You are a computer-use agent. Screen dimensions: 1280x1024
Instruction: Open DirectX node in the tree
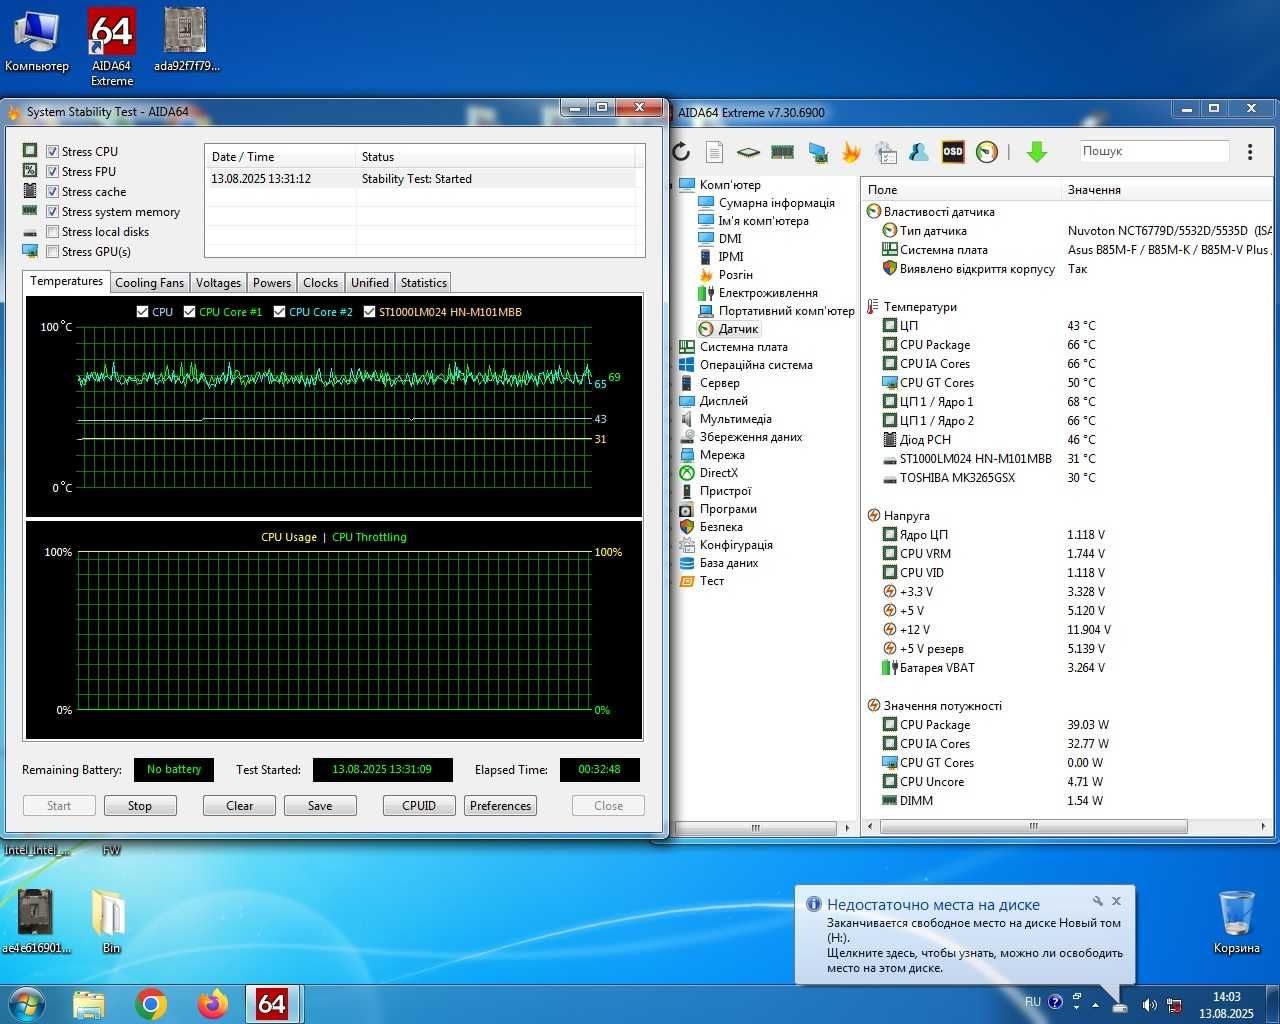718,473
